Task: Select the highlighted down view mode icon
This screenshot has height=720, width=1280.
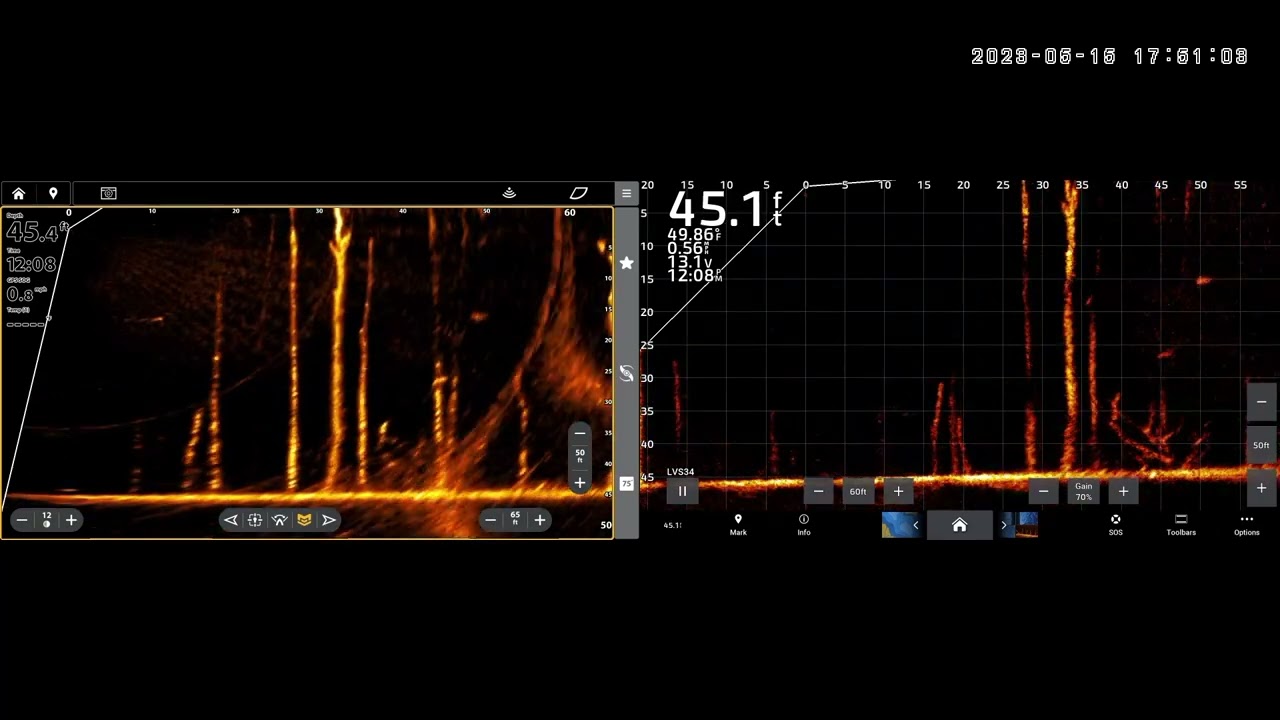Action: coord(304,520)
